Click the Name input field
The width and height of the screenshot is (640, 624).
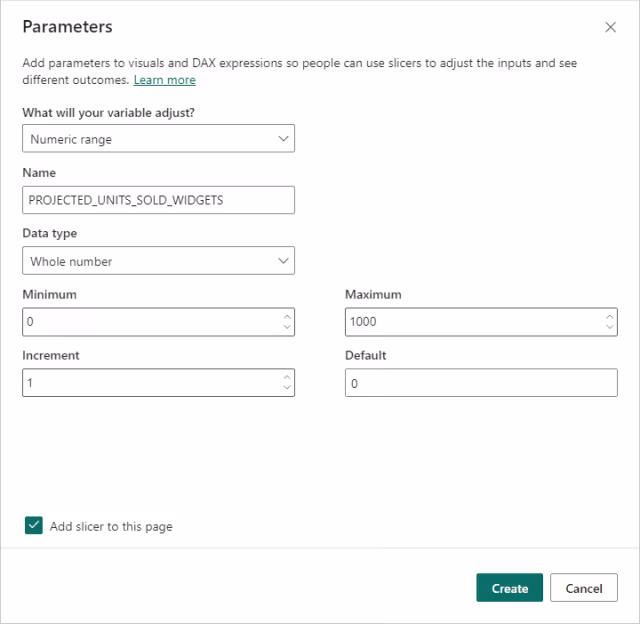click(158, 200)
